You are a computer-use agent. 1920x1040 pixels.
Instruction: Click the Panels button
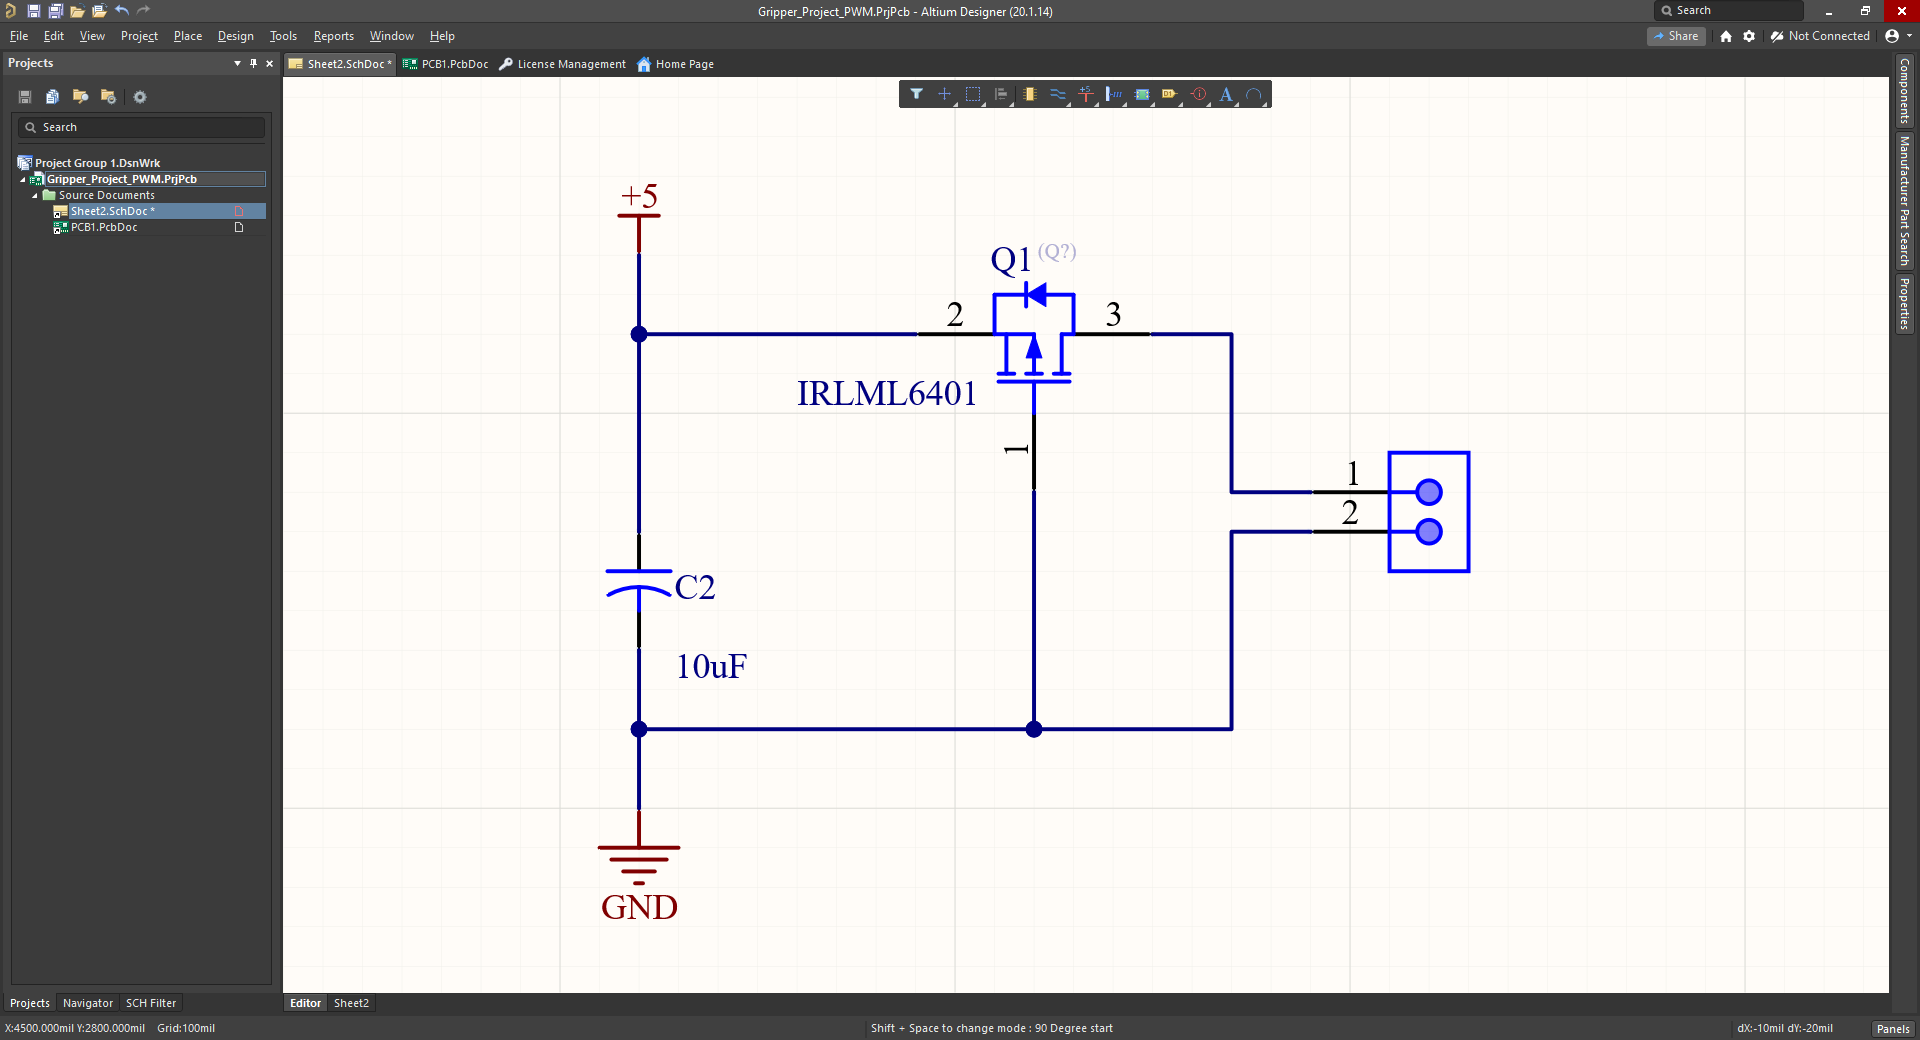(x=1893, y=1029)
